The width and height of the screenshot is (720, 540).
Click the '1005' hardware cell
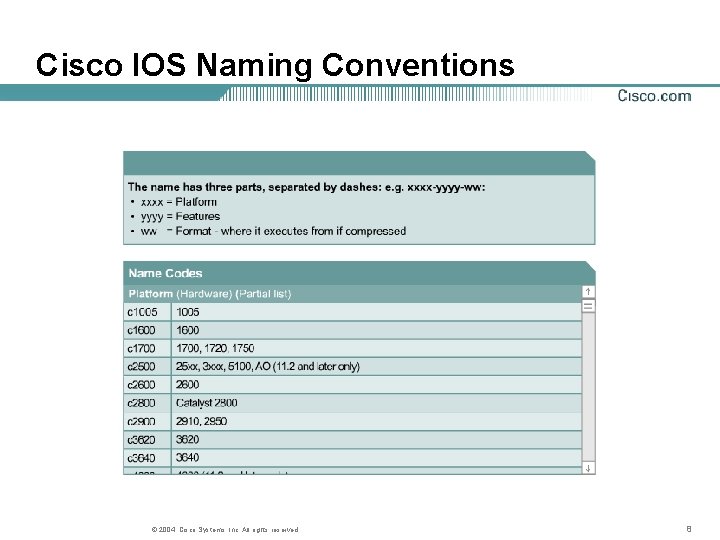coord(377,312)
